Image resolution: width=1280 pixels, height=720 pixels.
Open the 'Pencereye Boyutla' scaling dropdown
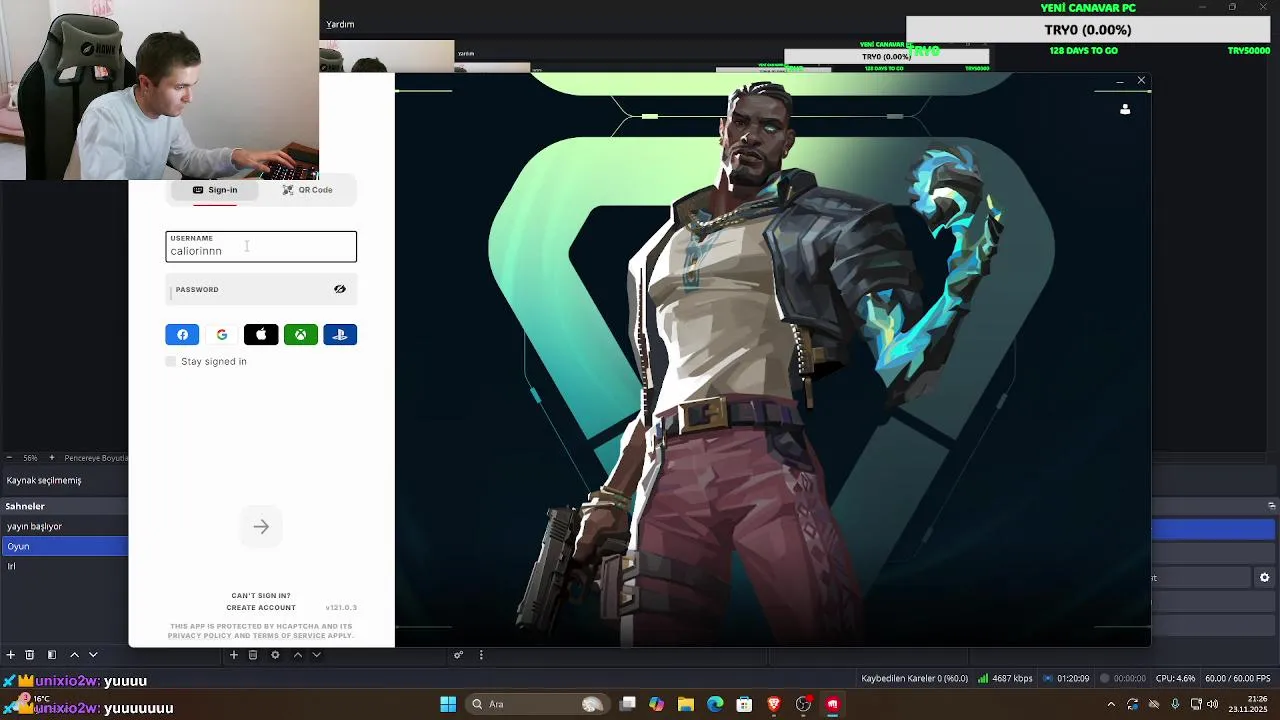(x=96, y=458)
